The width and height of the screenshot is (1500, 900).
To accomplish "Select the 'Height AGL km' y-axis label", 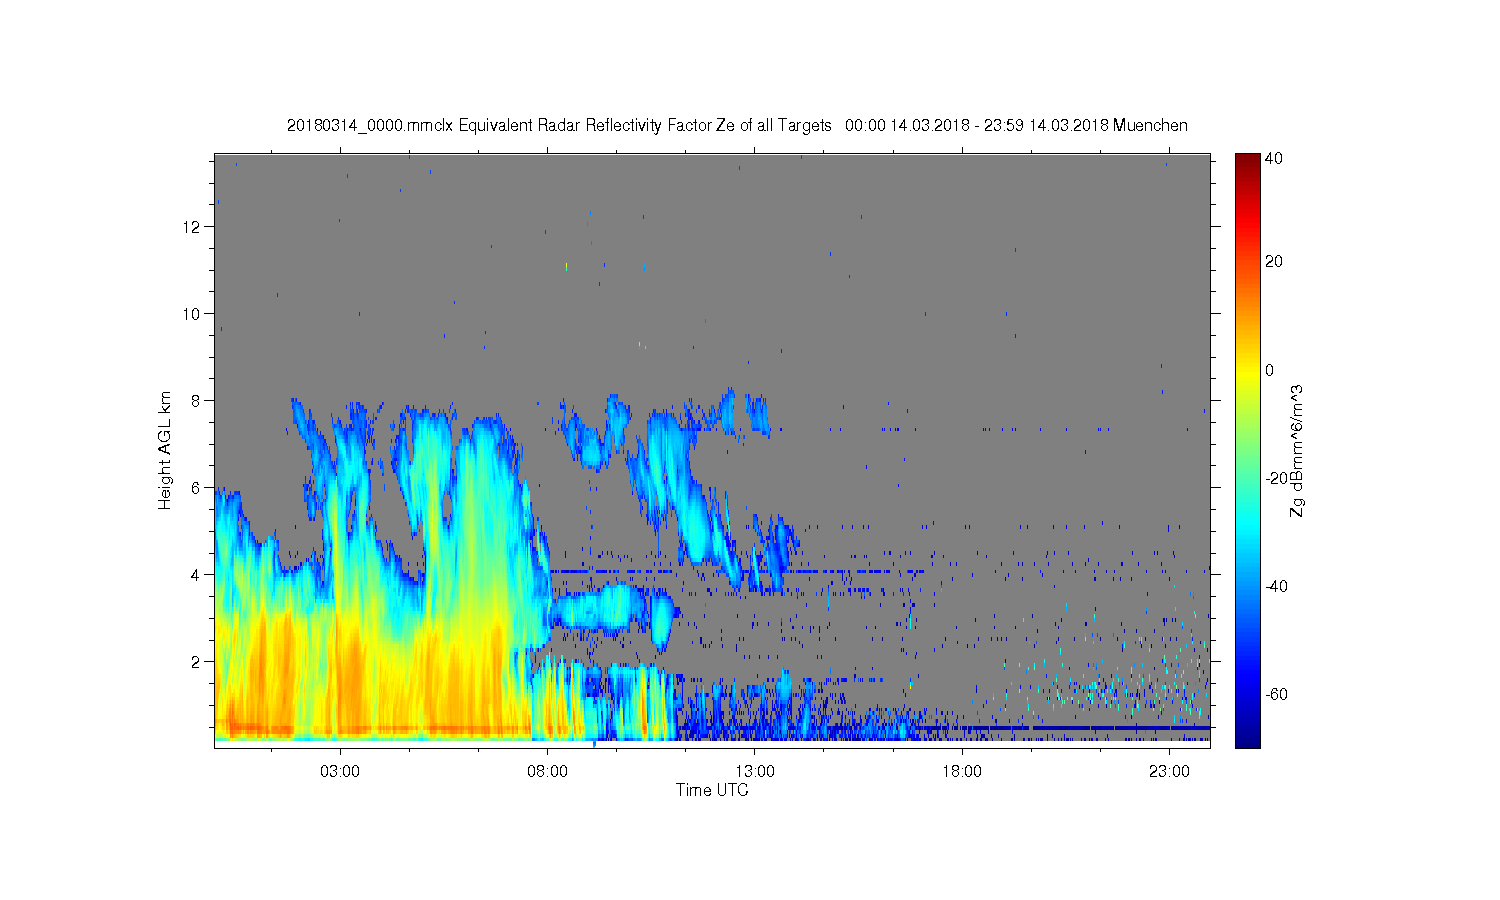I will point(164,450).
